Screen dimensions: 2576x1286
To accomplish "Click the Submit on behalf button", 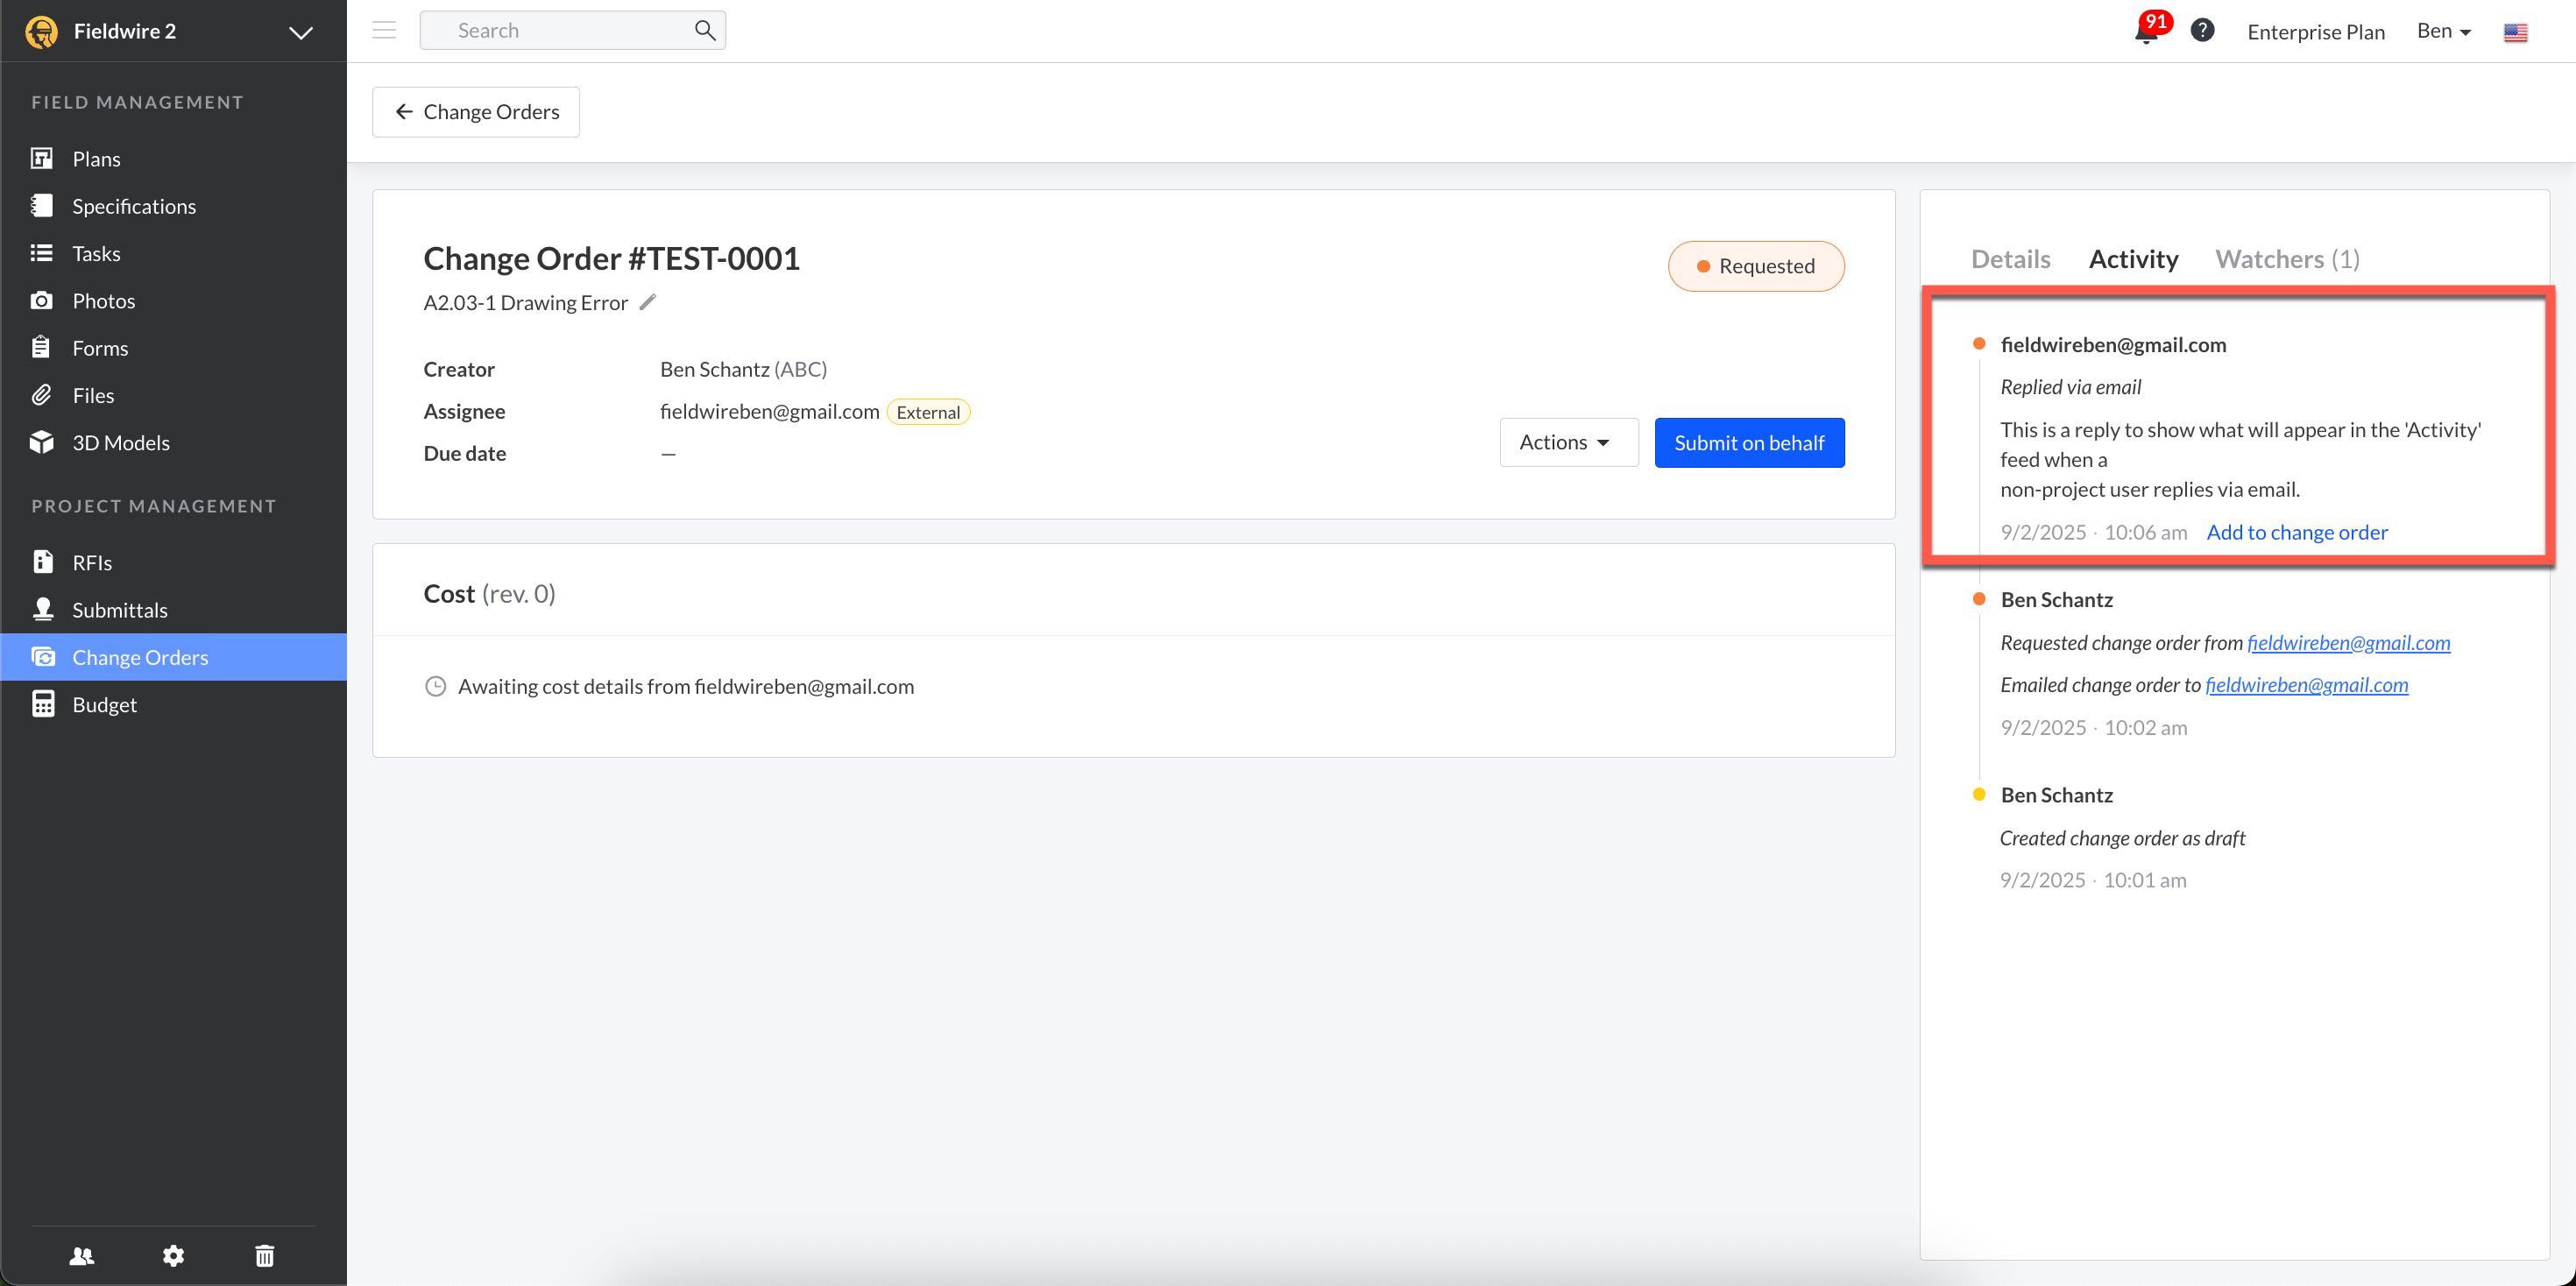I will [1749, 442].
